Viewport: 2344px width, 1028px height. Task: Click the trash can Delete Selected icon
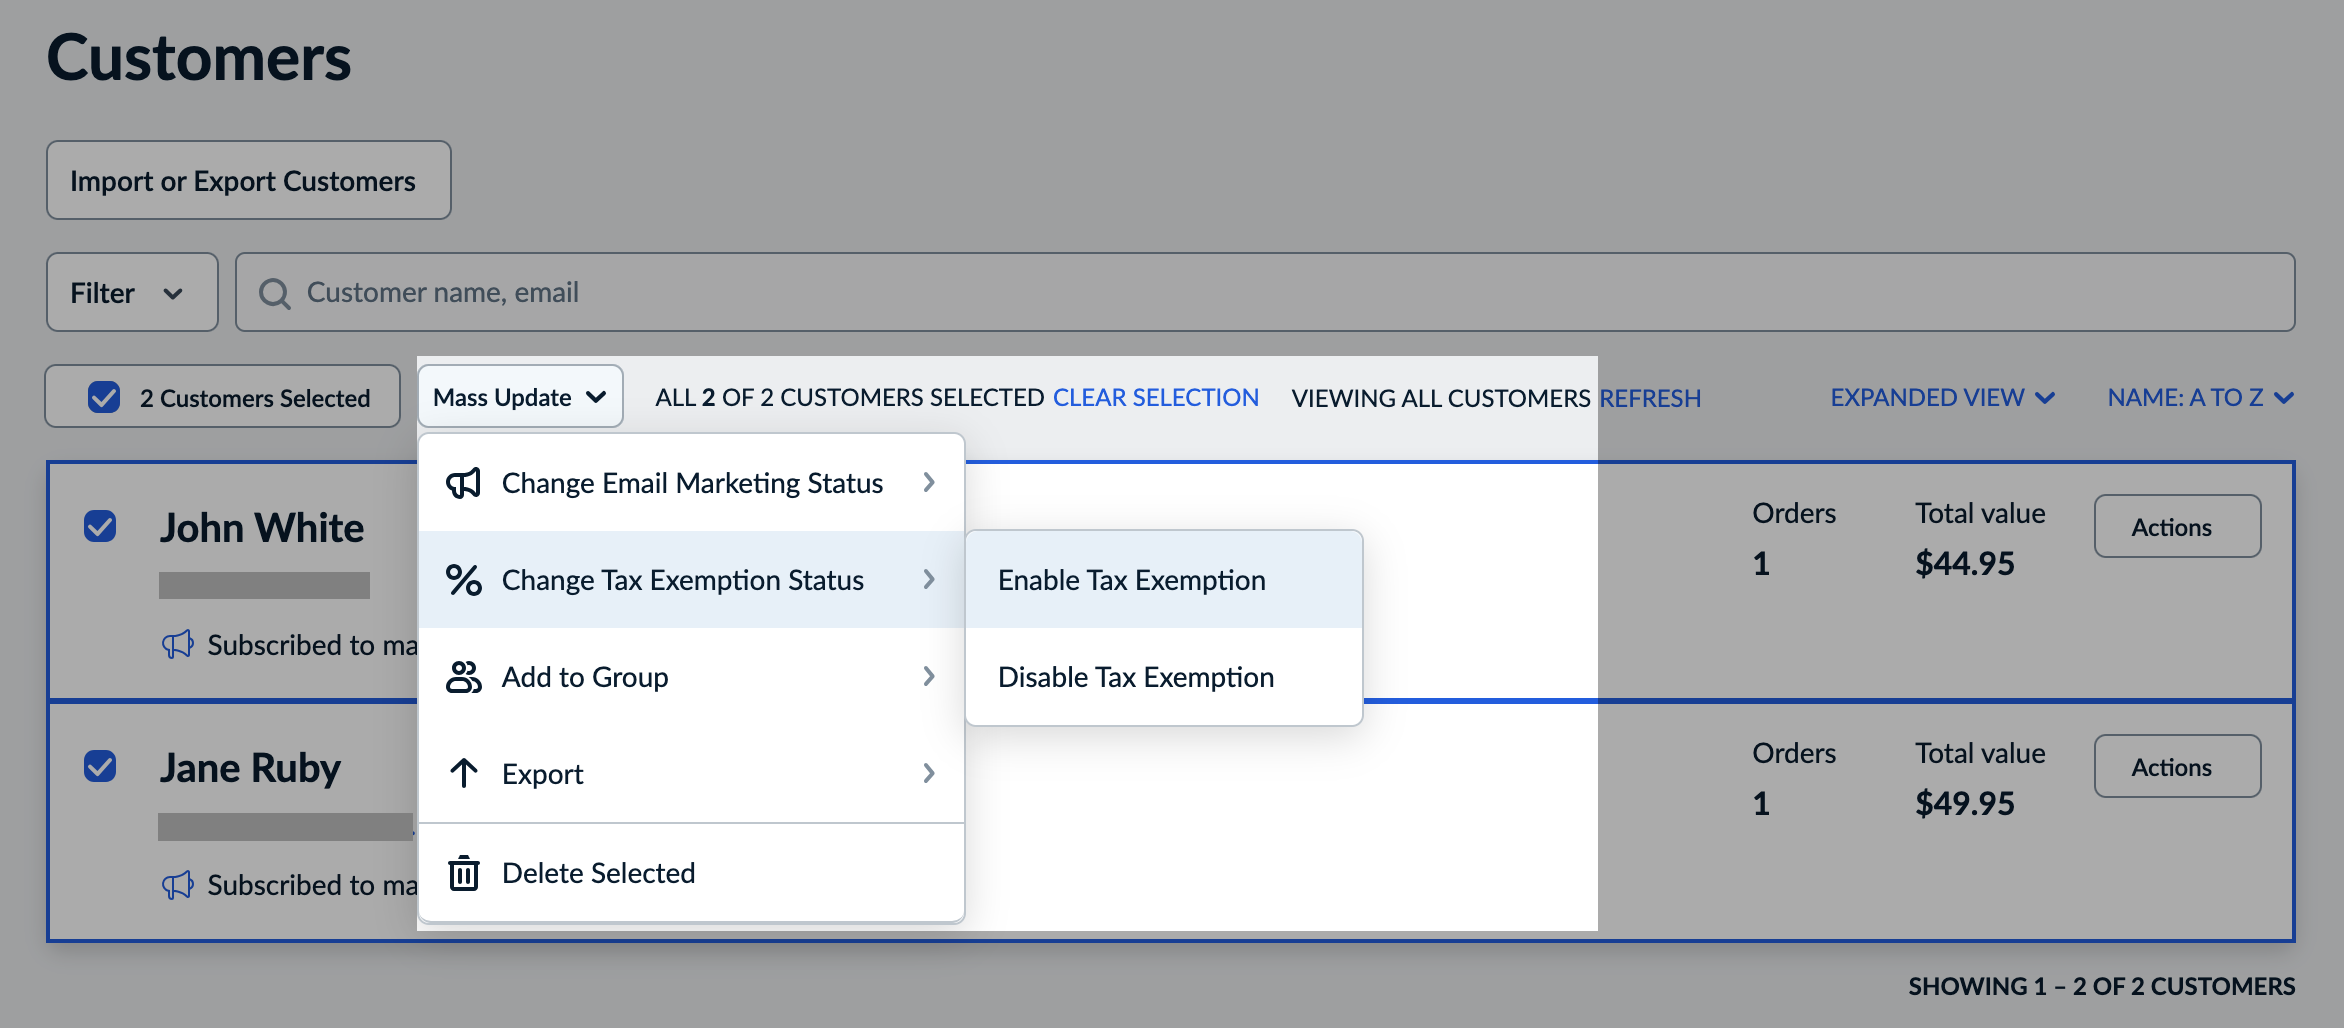tap(463, 873)
